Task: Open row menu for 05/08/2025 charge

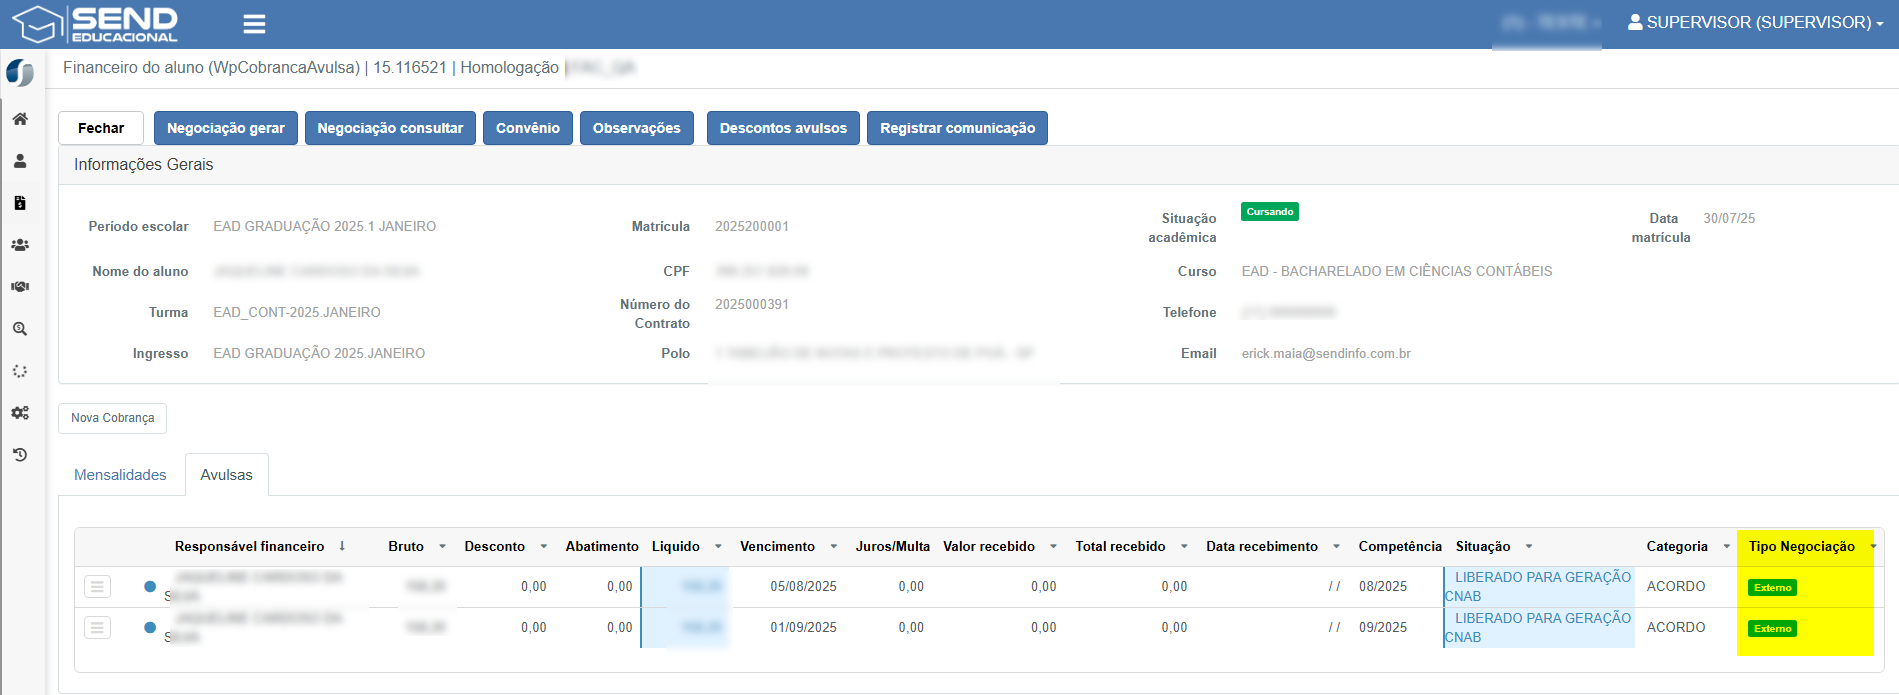Action: (x=97, y=587)
